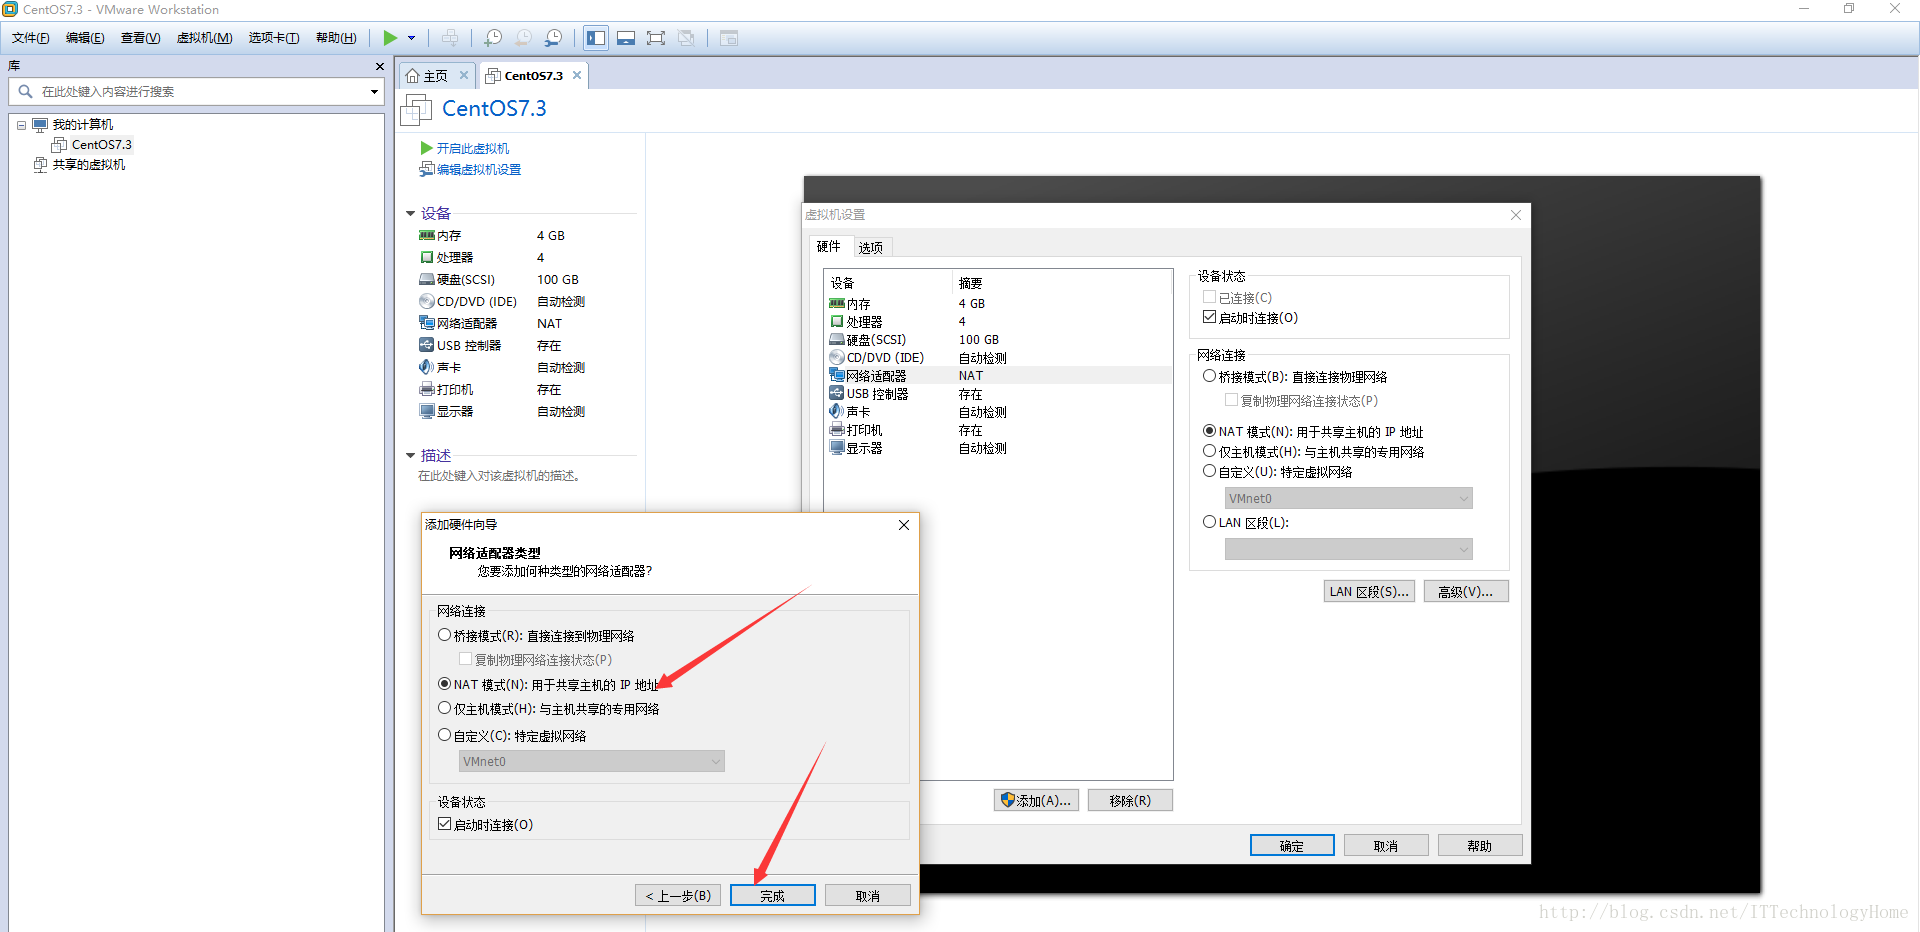Select 桥接模式(B) radio in settings dialog
1920x932 pixels.
[1209, 377]
